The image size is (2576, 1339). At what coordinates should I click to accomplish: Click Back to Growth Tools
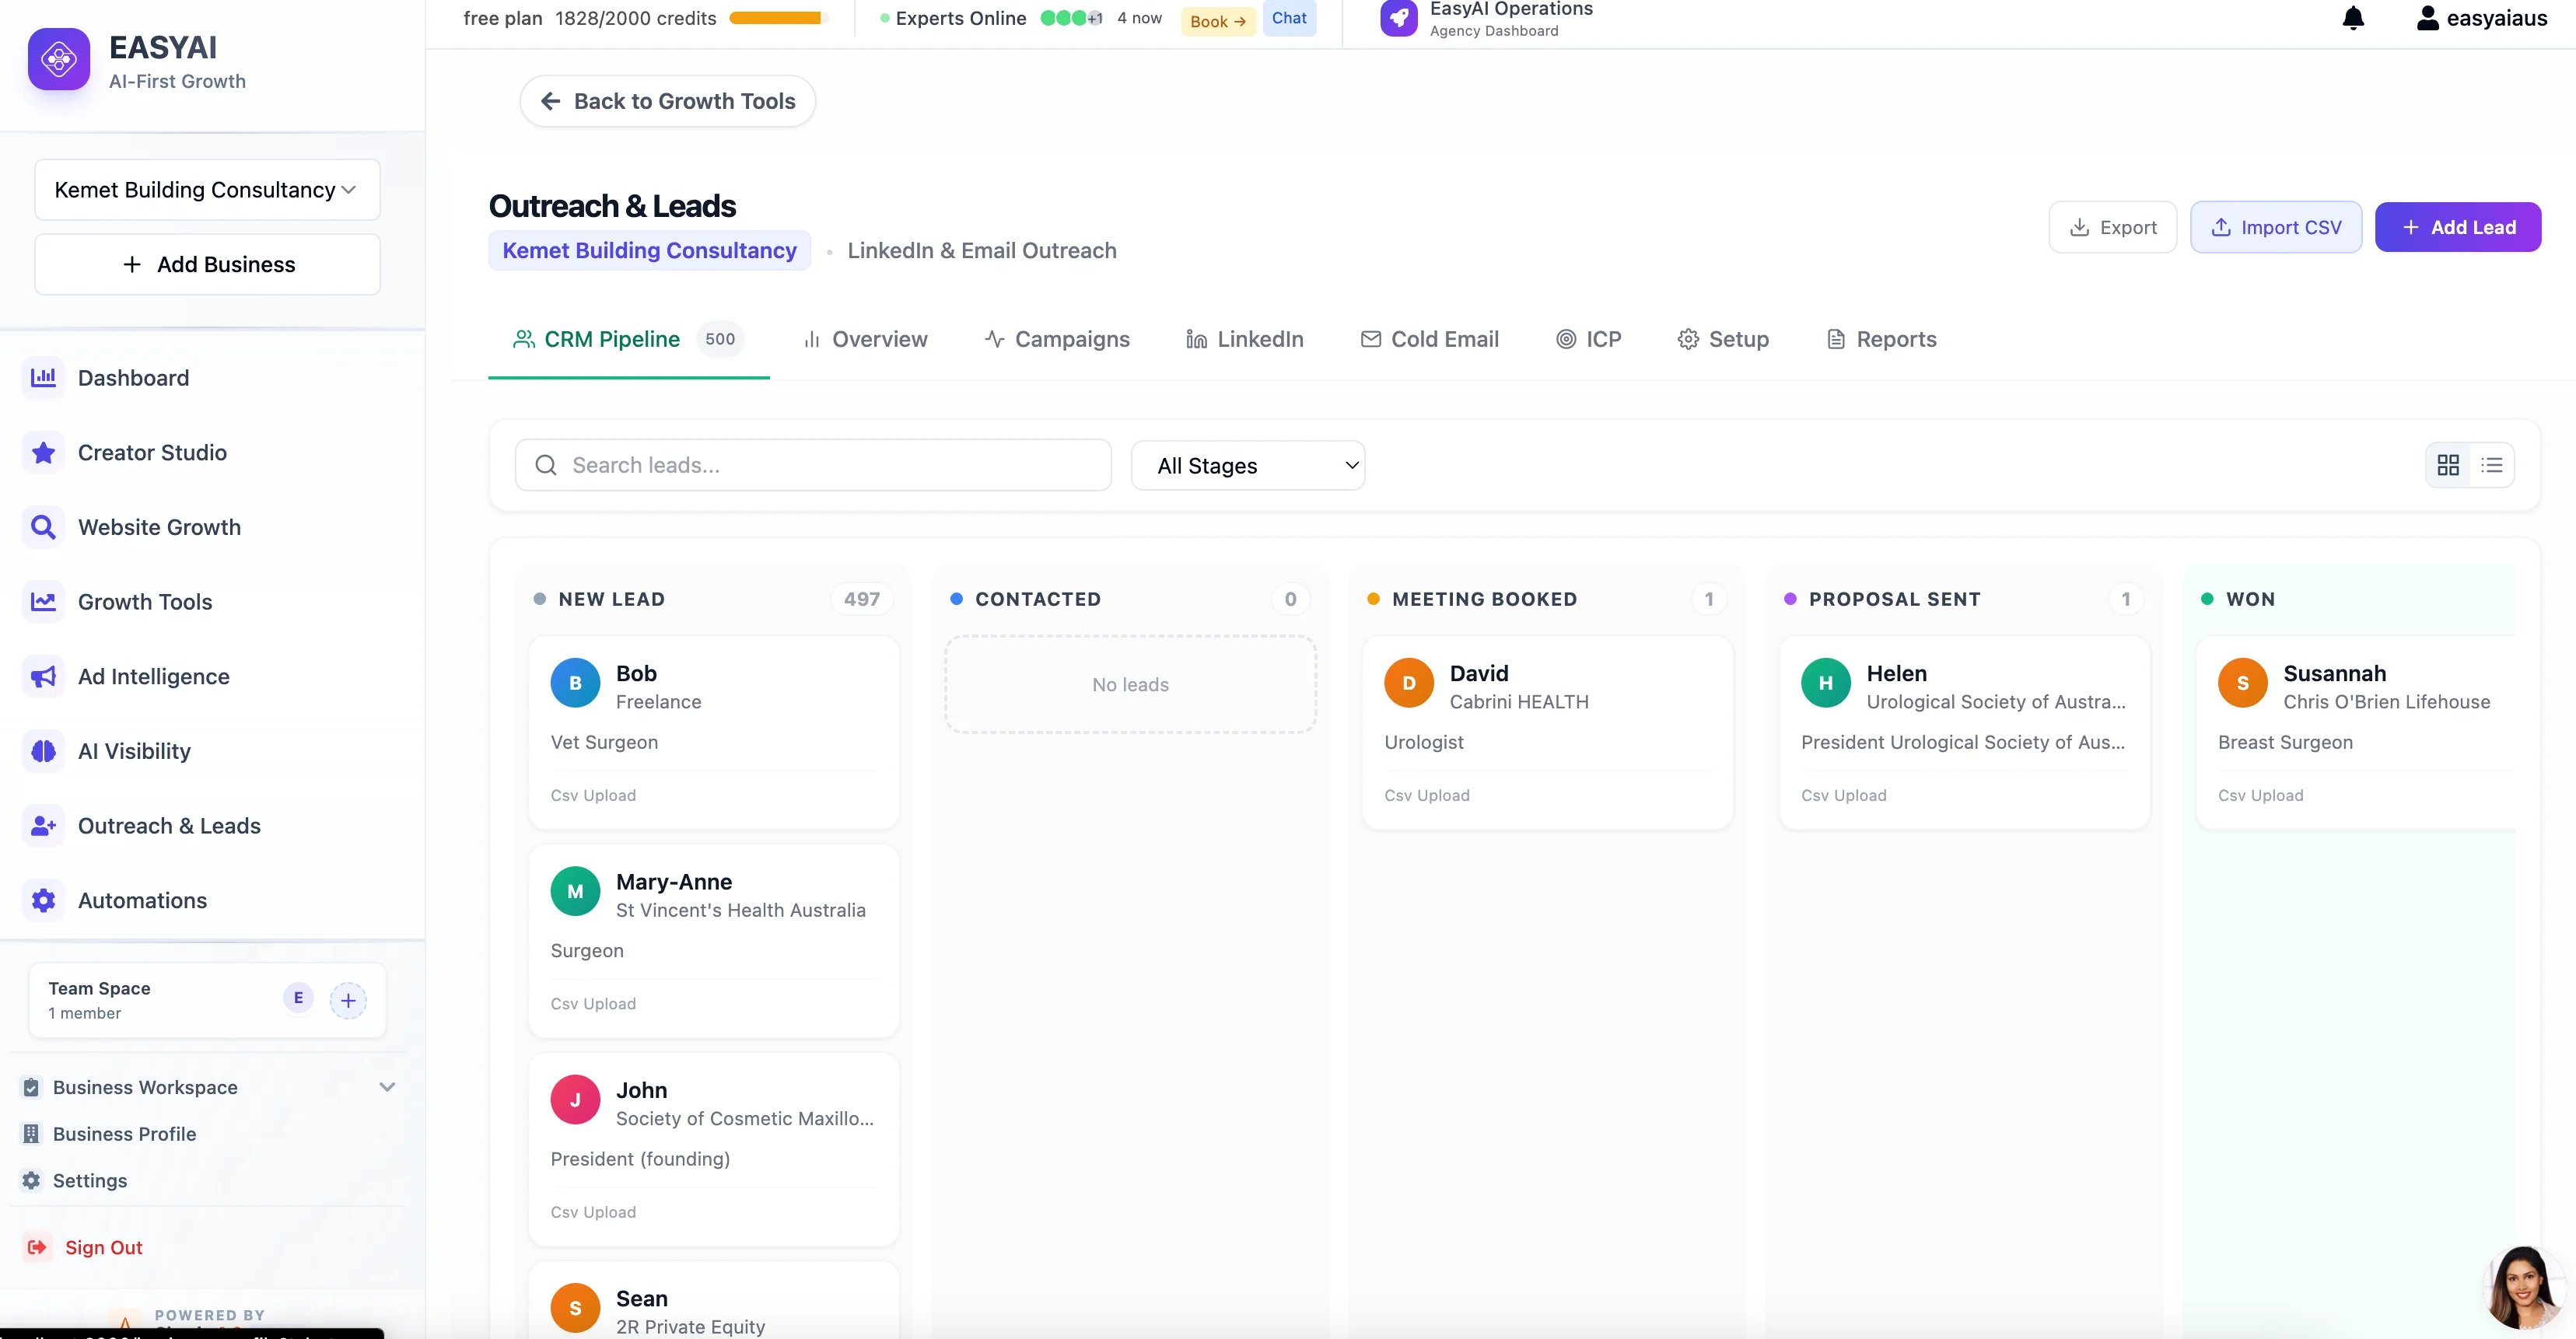[x=666, y=100]
